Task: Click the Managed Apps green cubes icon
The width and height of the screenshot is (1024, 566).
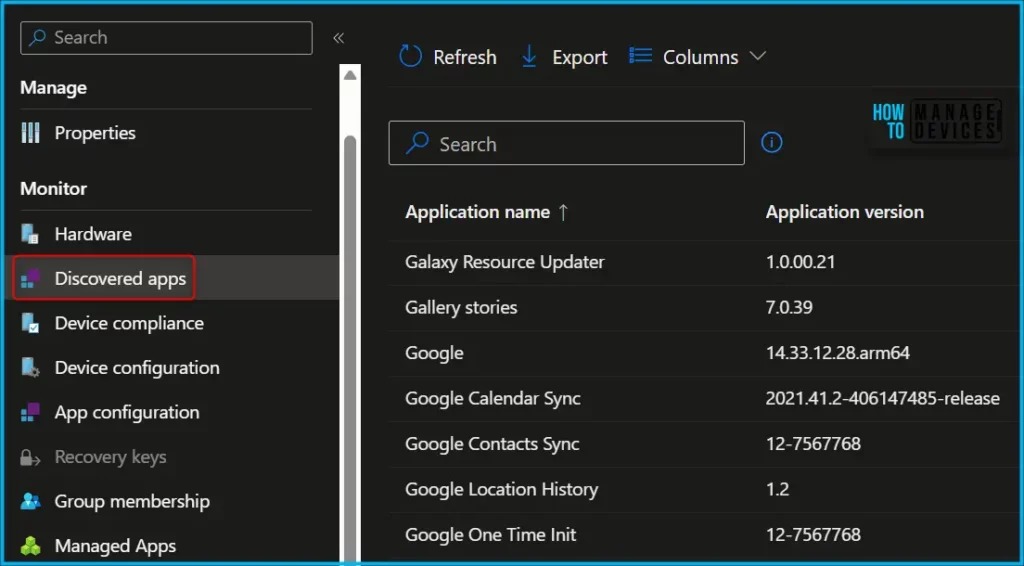Action: pyautogui.click(x=30, y=546)
